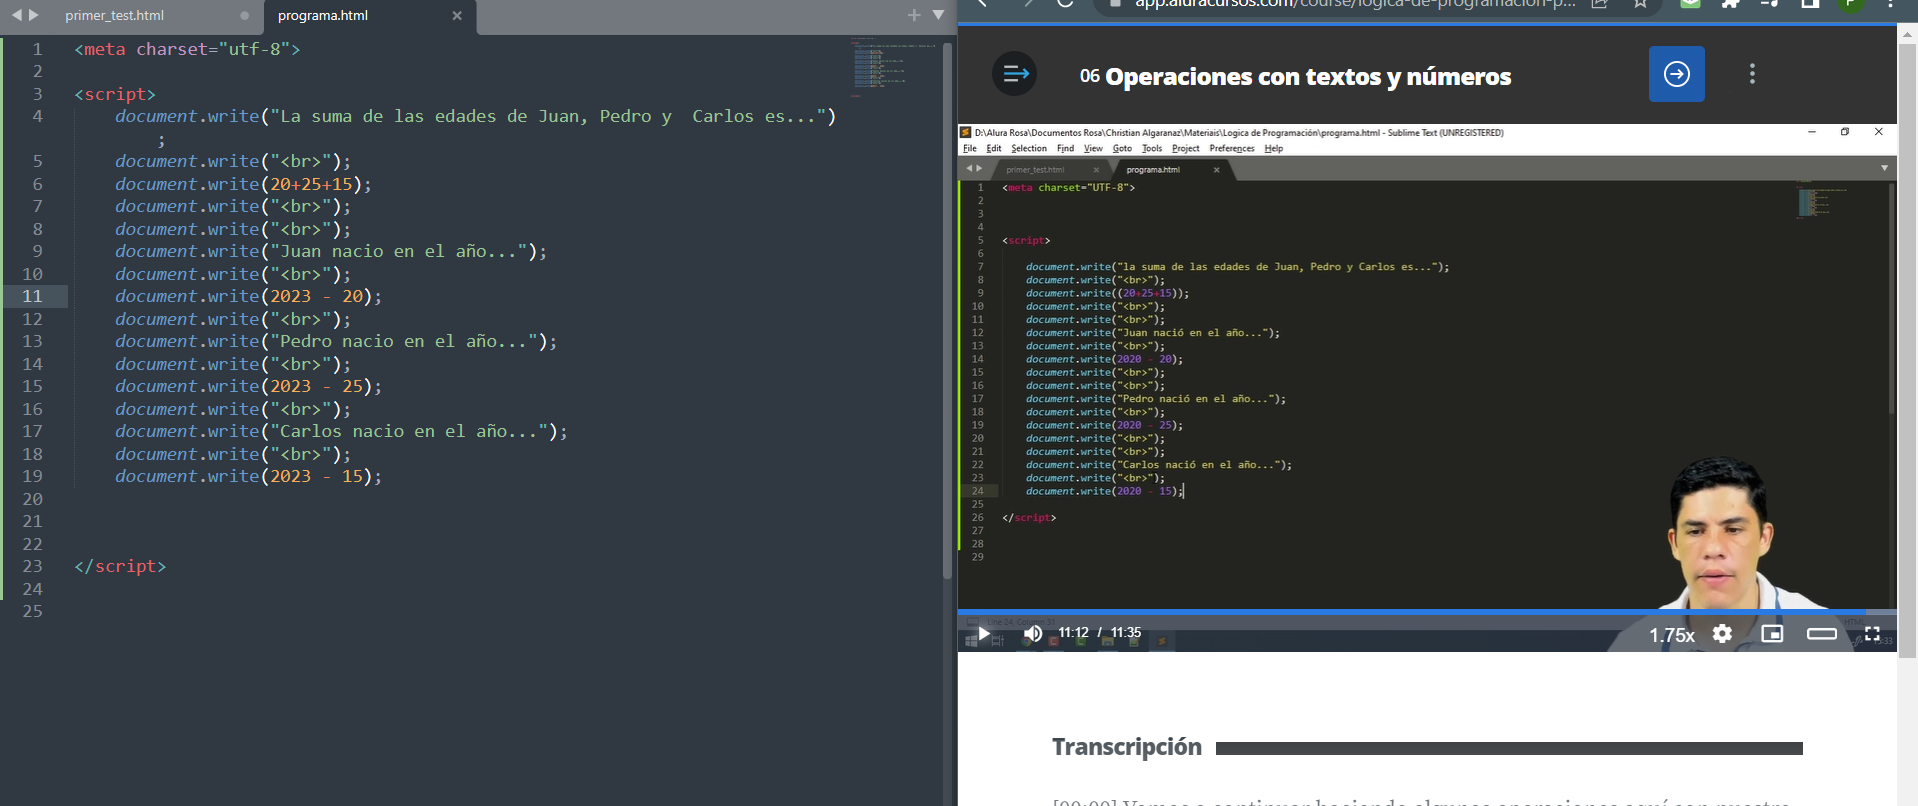The height and width of the screenshot is (806, 1918).
Task: Enter fullscreen video mode
Action: 1872,633
